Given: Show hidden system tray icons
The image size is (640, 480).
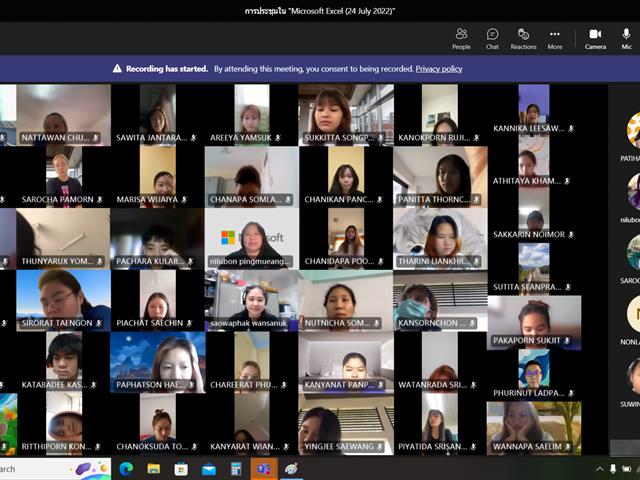Looking at the screenshot, I should (600, 469).
